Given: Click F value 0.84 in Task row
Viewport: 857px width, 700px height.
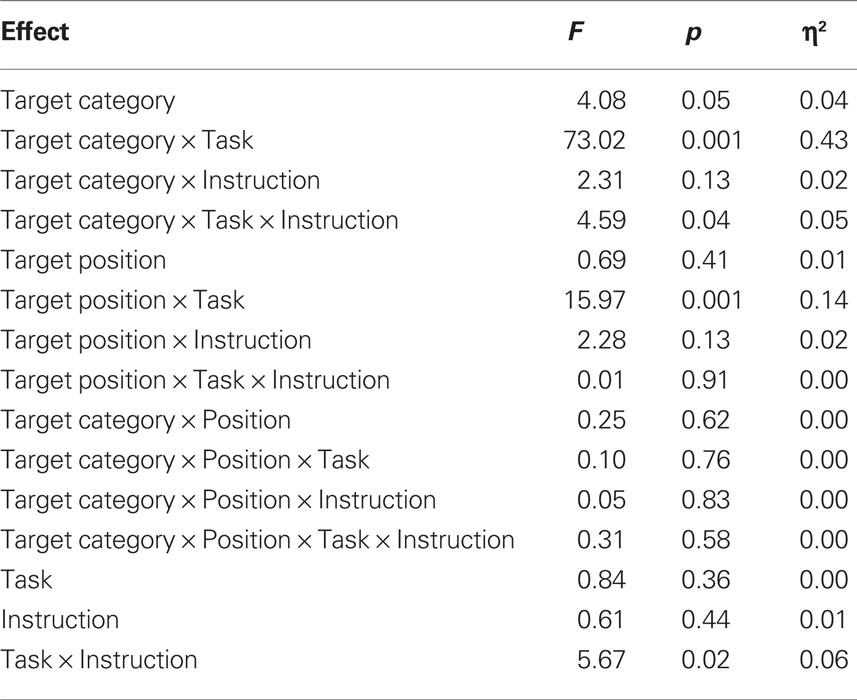Looking at the screenshot, I should (x=601, y=579).
